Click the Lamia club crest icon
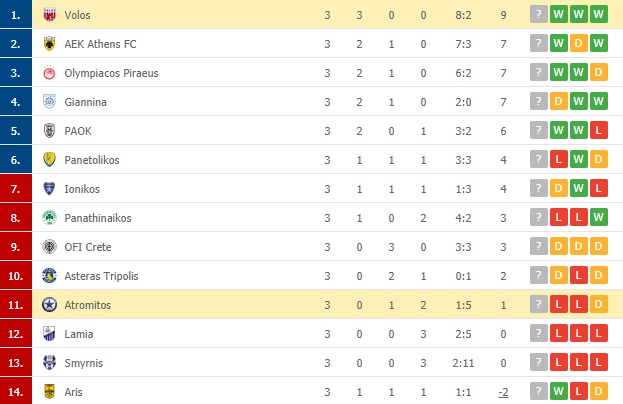623x404 pixels. tap(49, 334)
